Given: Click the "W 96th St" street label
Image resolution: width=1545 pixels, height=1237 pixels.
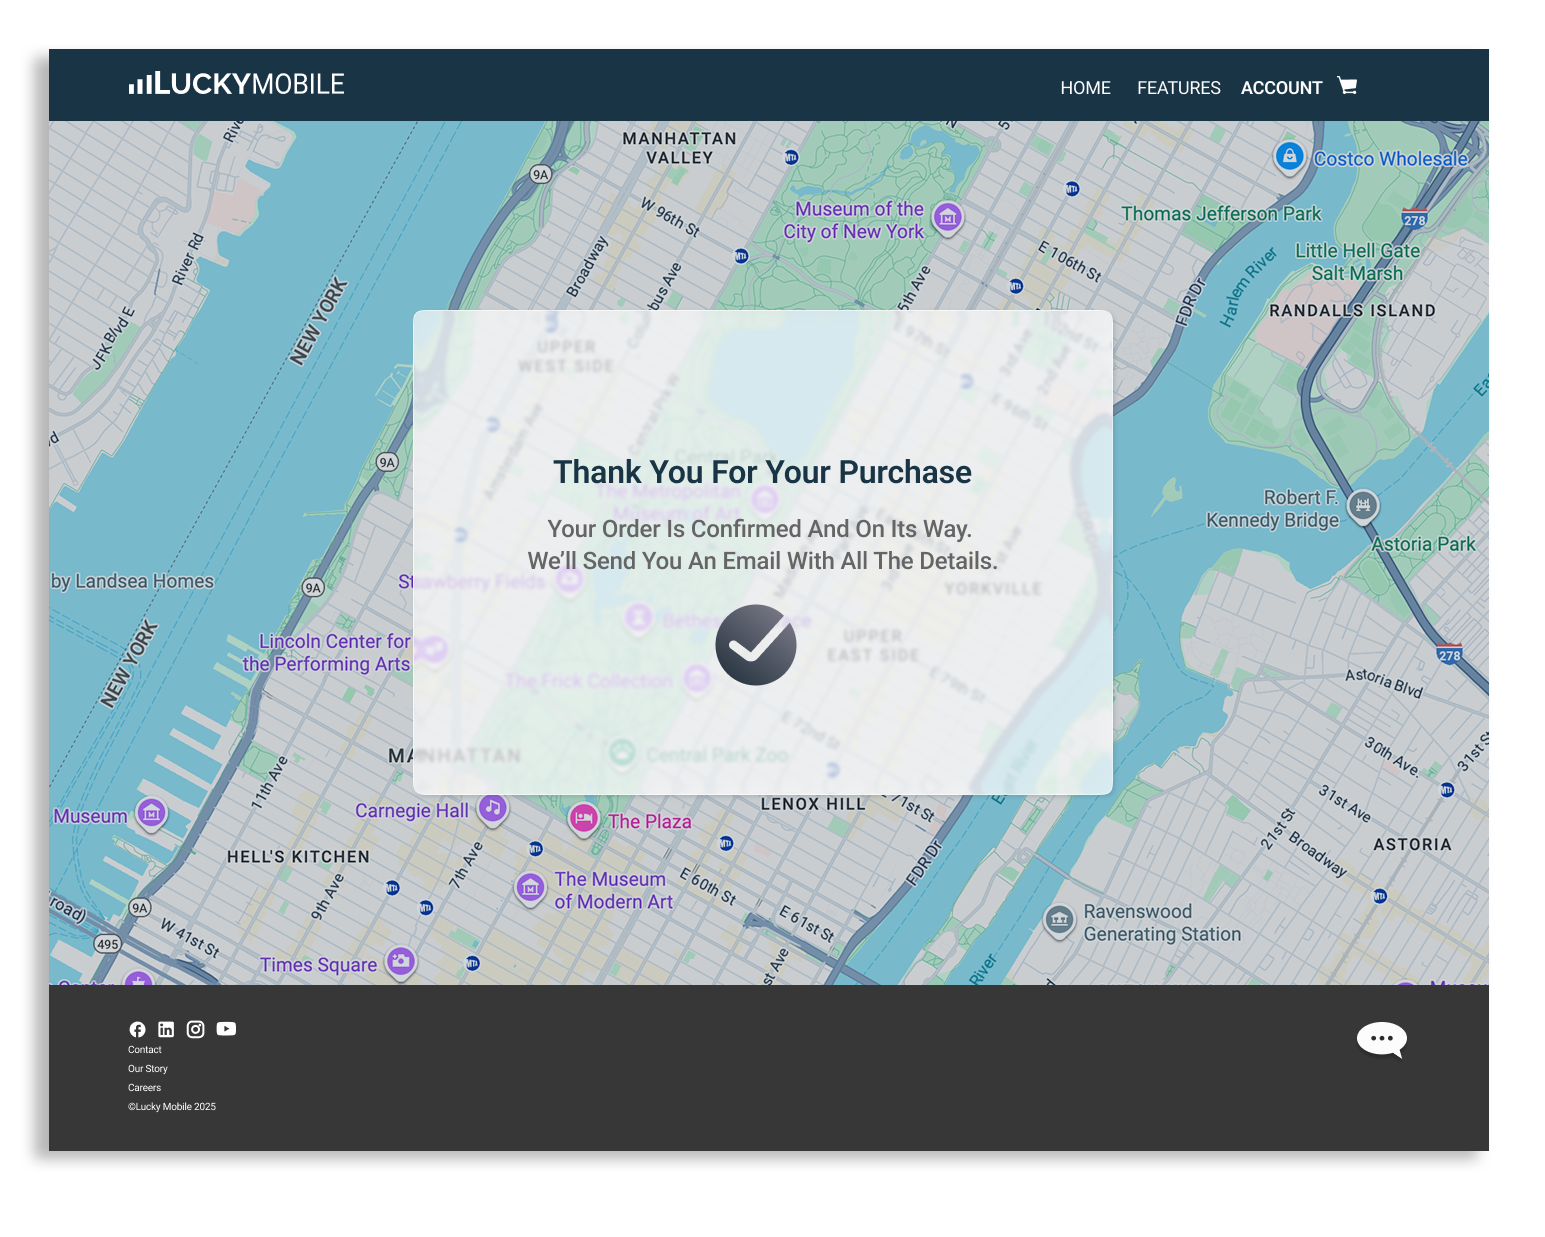Looking at the screenshot, I should pyautogui.click(x=670, y=216).
